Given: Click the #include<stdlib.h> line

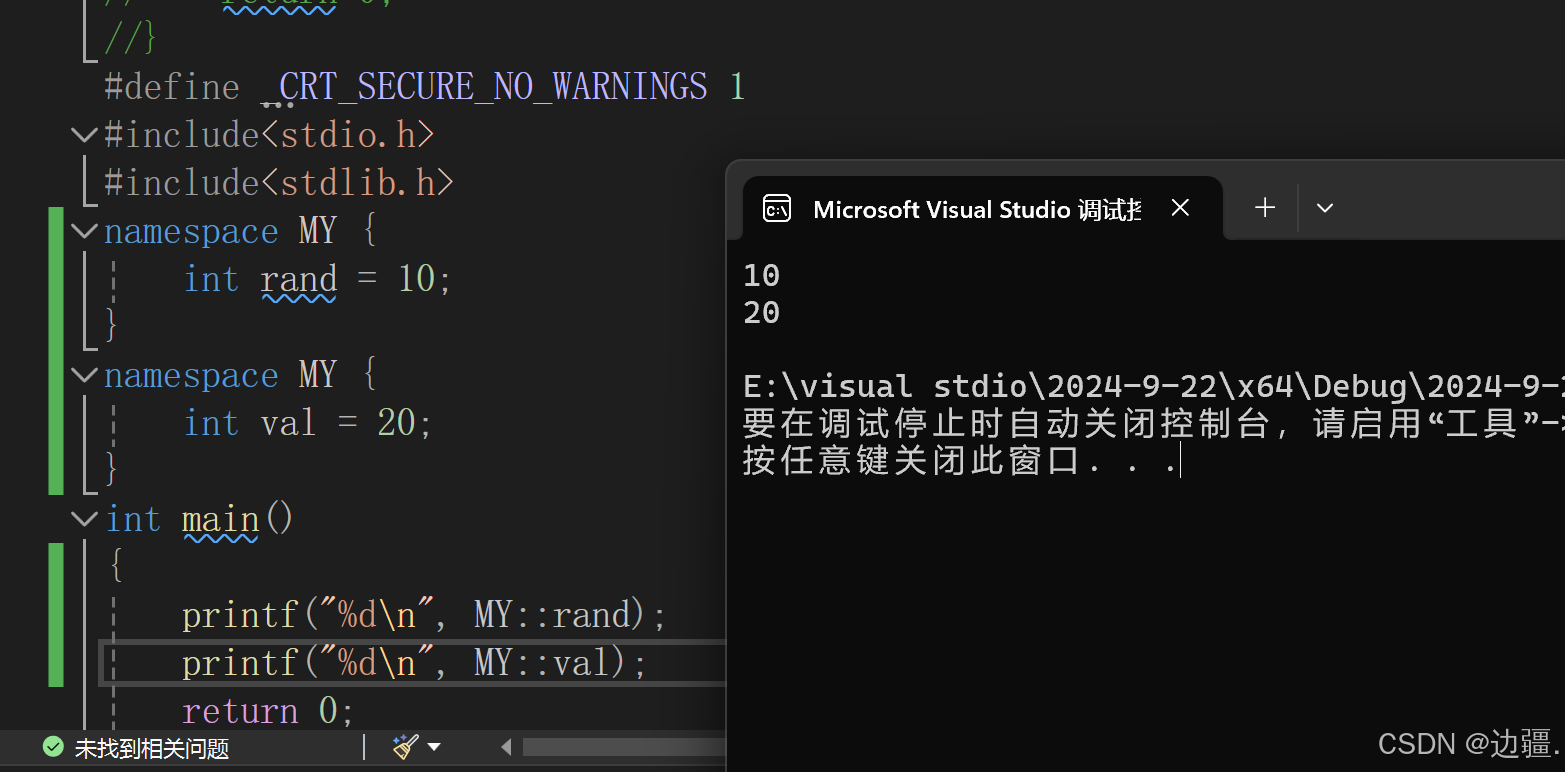Looking at the screenshot, I should [279, 183].
